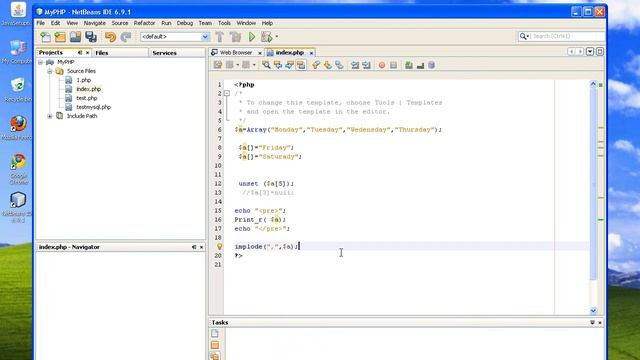640x360 pixels.
Task: Close the index.php editor tab
Action: pyautogui.click(x=311, y=53)
